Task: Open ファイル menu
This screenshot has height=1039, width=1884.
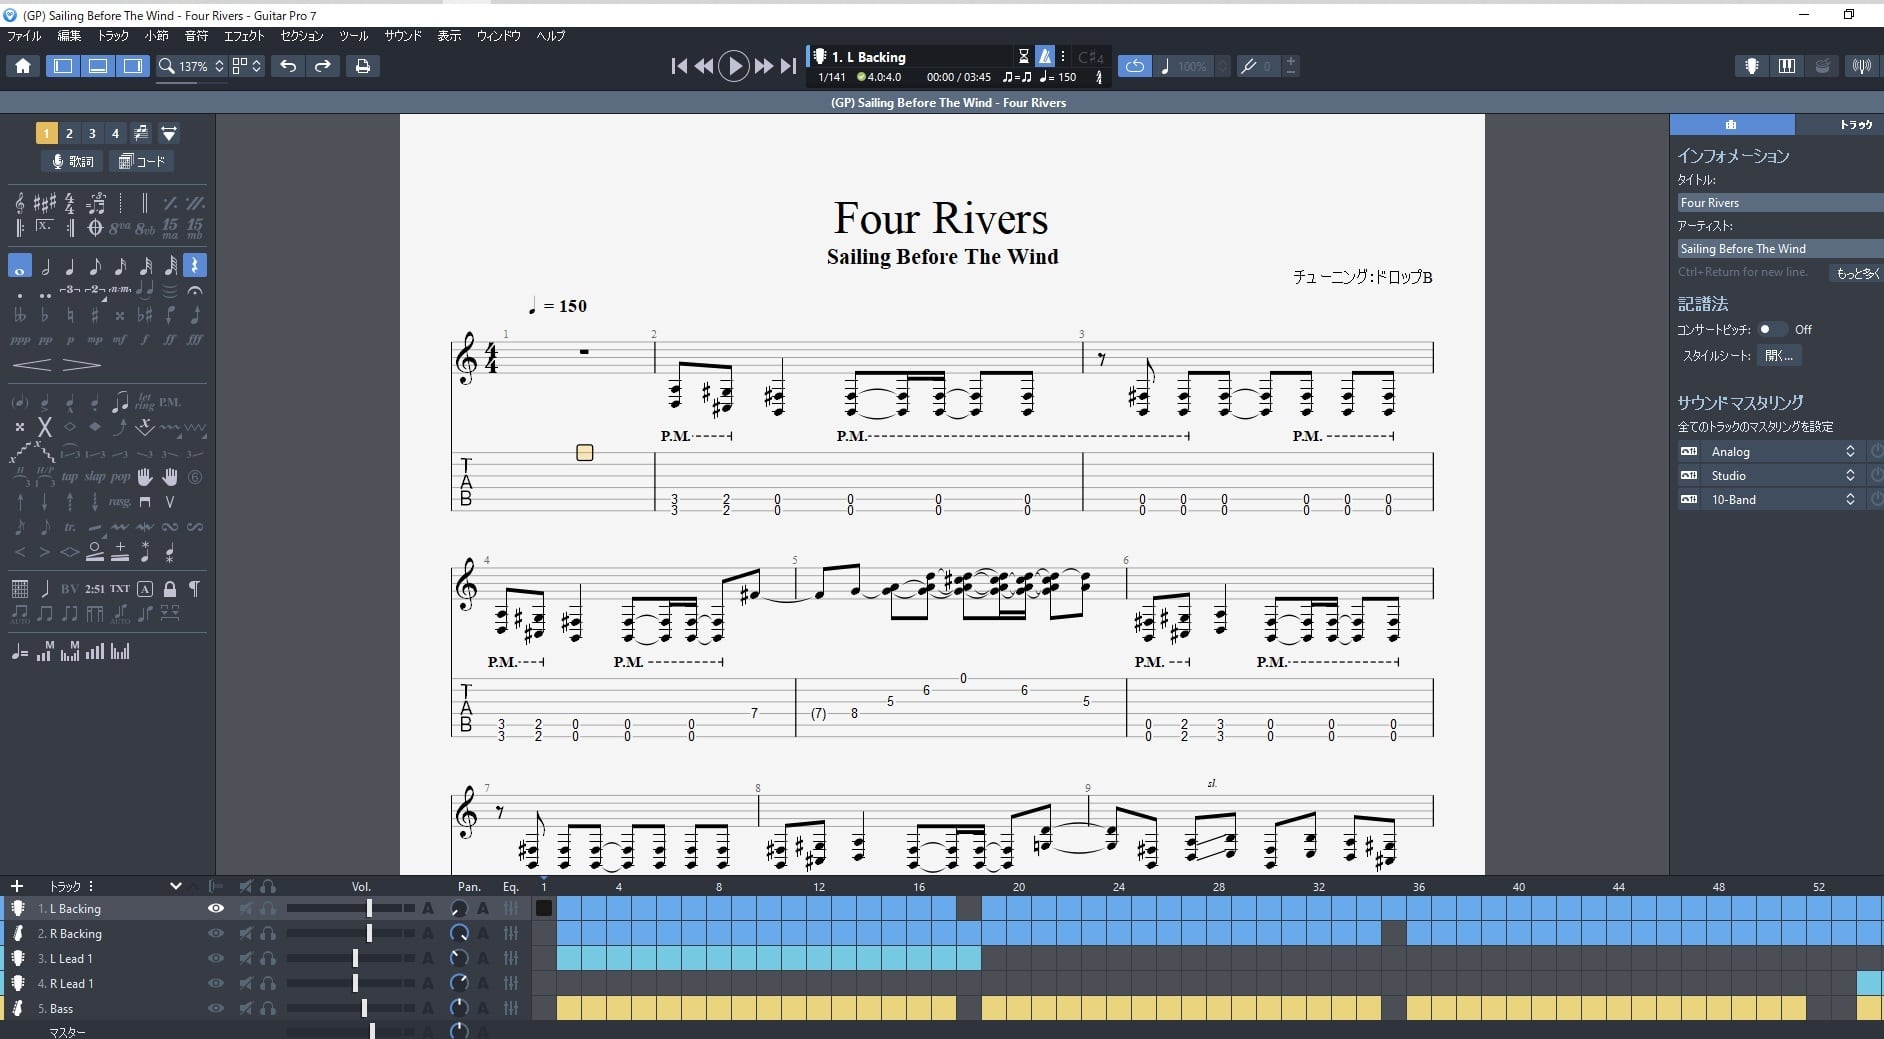Action: point(24,36)
